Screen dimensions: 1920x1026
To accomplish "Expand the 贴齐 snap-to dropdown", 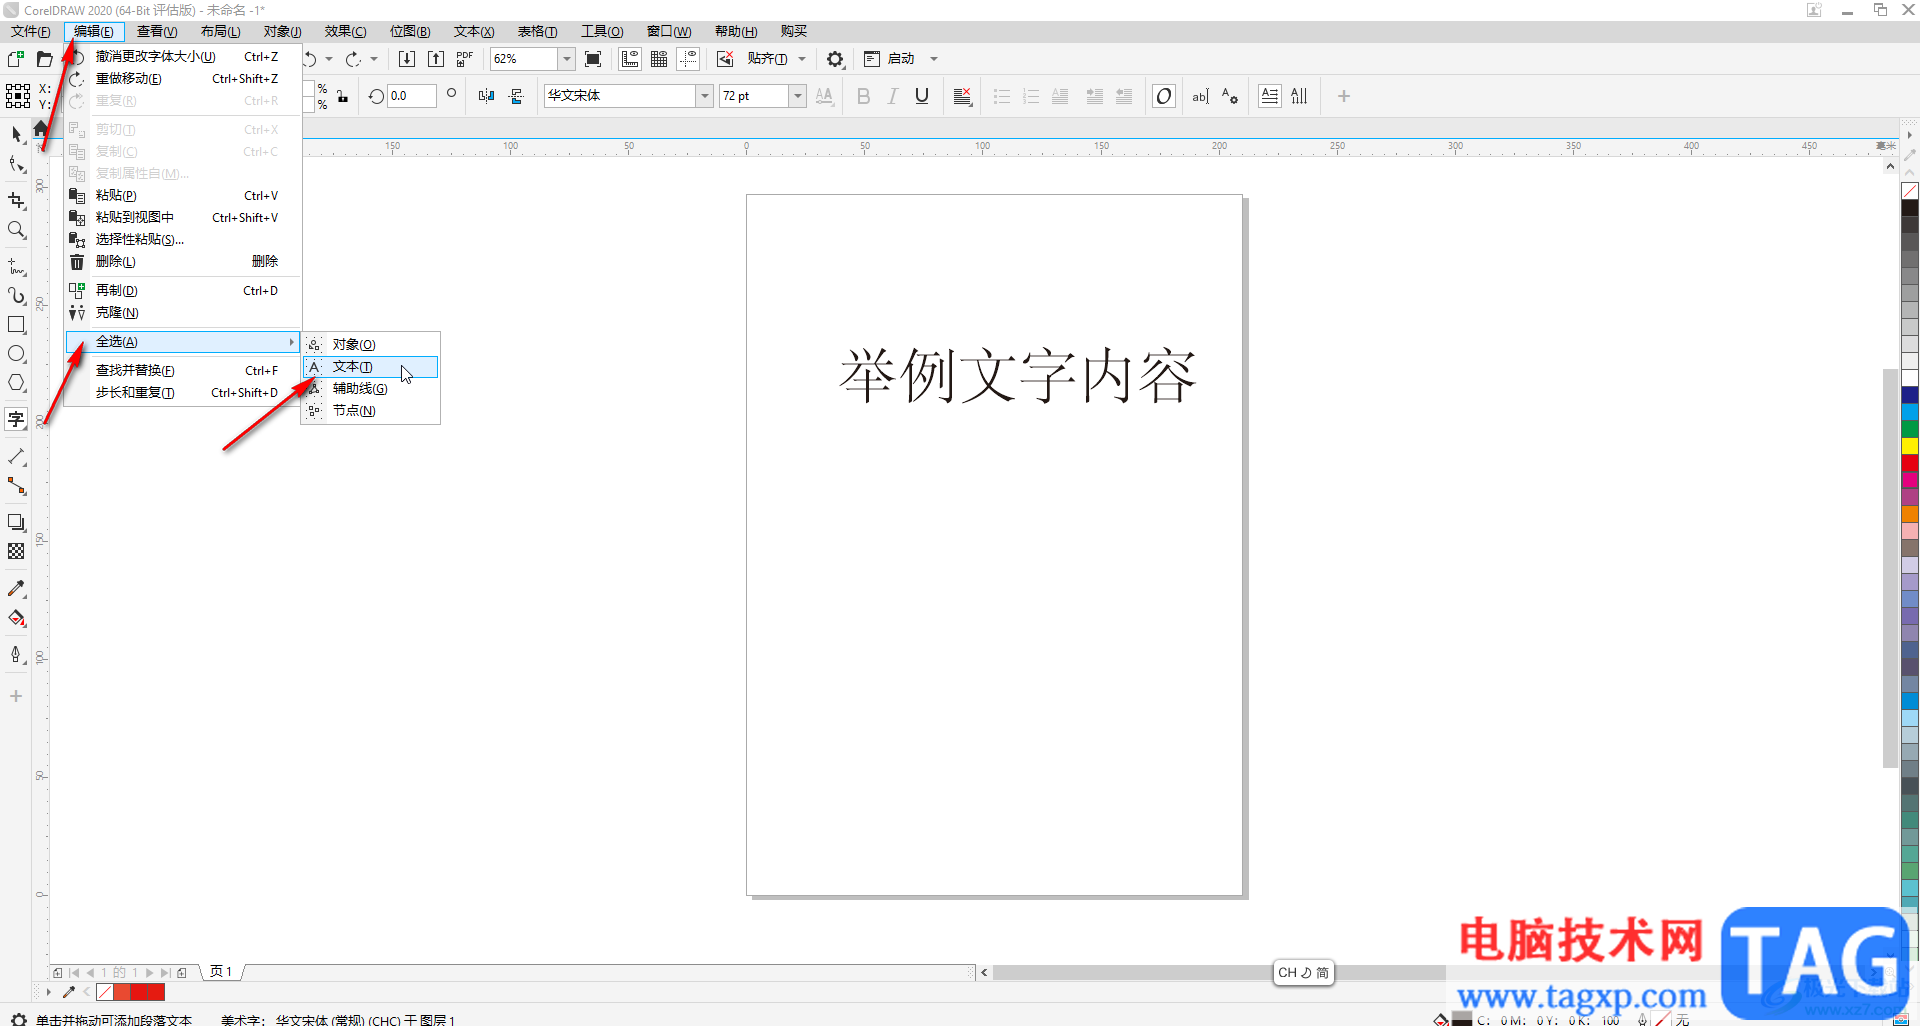I will click(802, 59).
